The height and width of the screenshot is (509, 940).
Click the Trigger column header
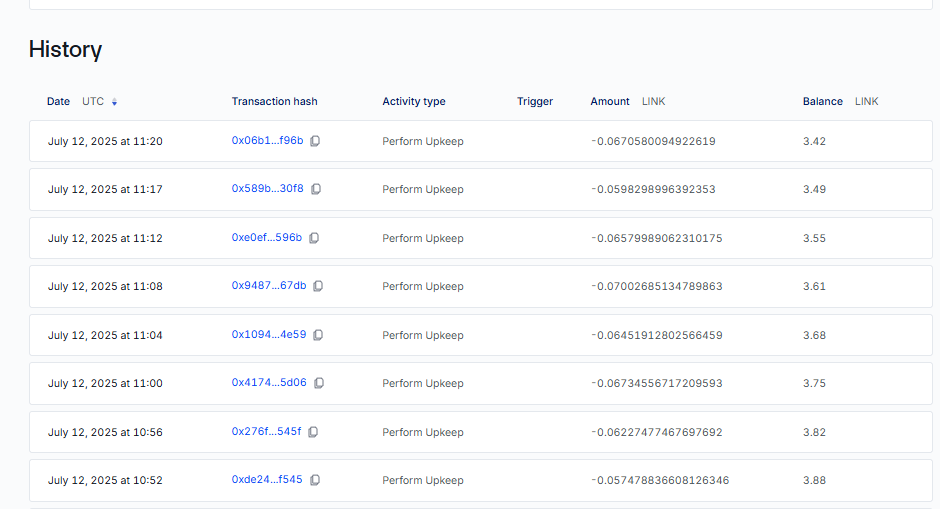pos(535,101)
